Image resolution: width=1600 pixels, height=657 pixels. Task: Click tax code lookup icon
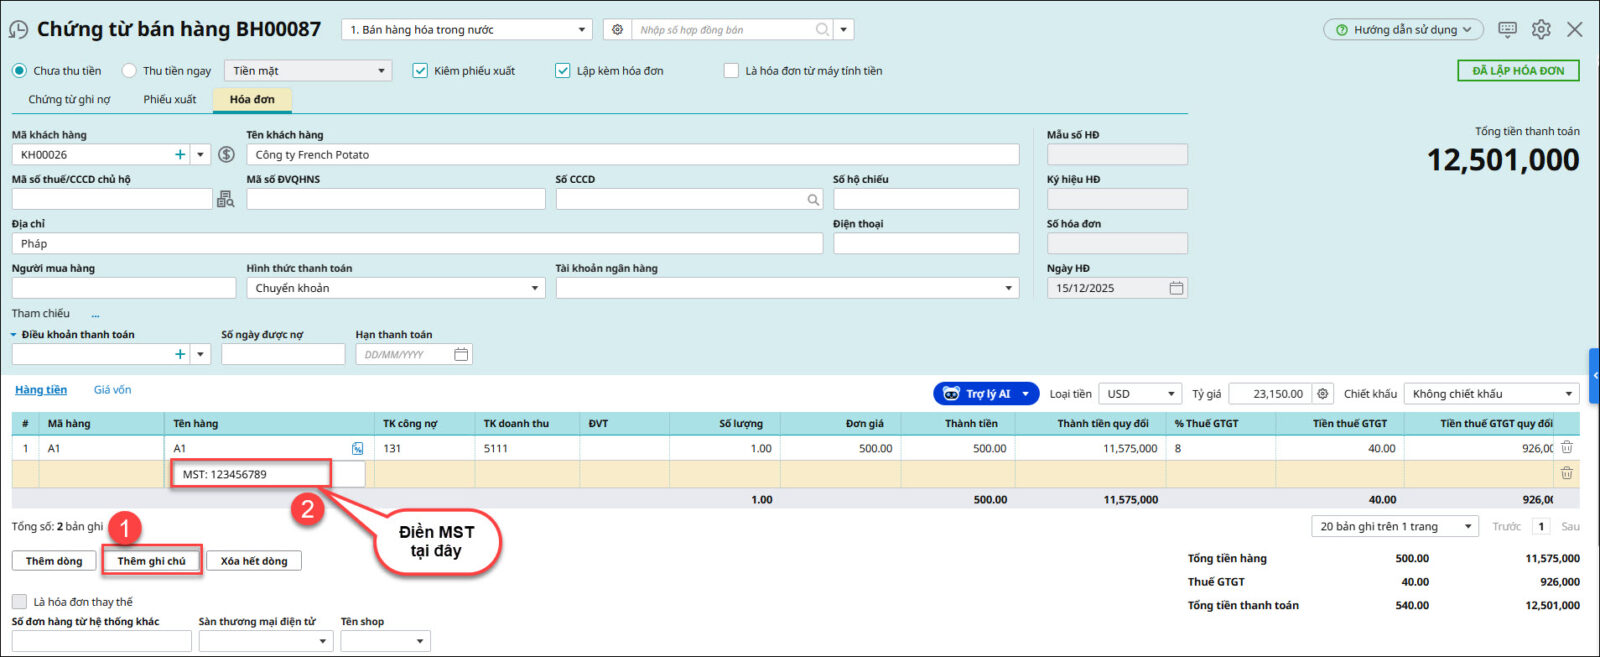pos(226,200)
